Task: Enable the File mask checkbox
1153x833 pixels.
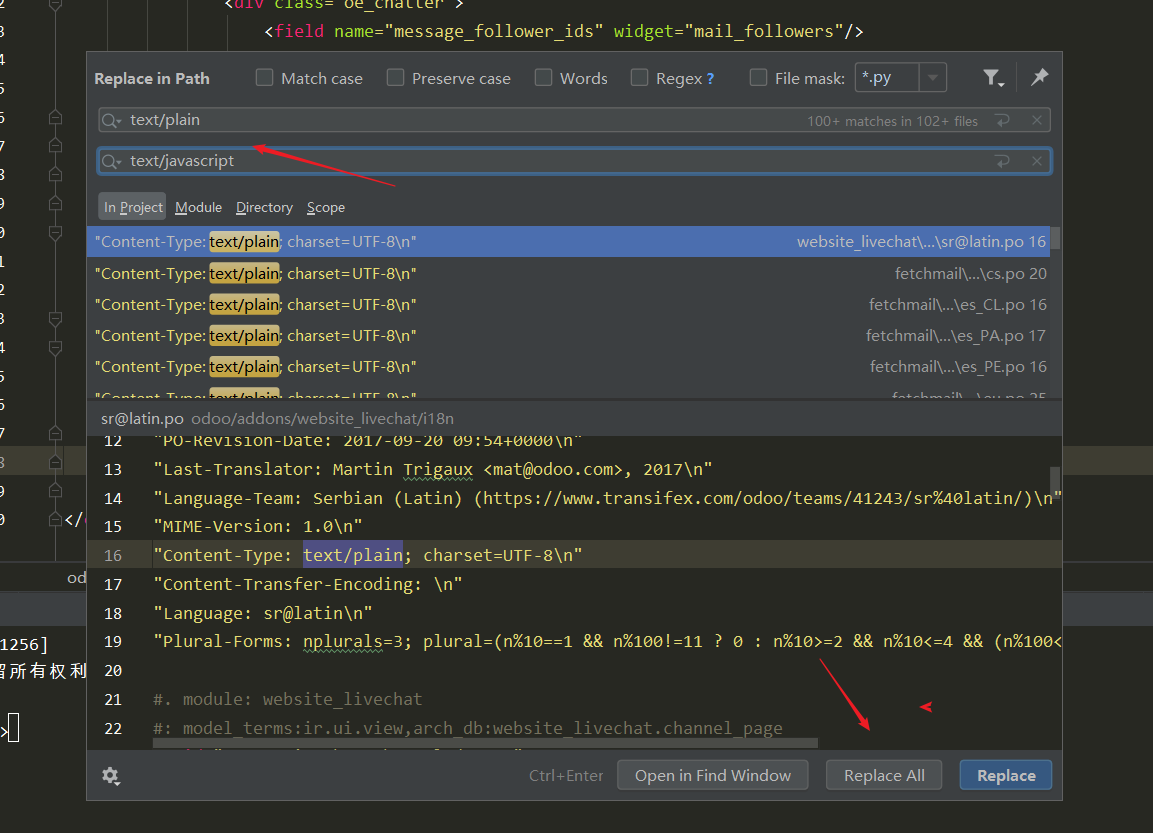Action: pos(758,78)
